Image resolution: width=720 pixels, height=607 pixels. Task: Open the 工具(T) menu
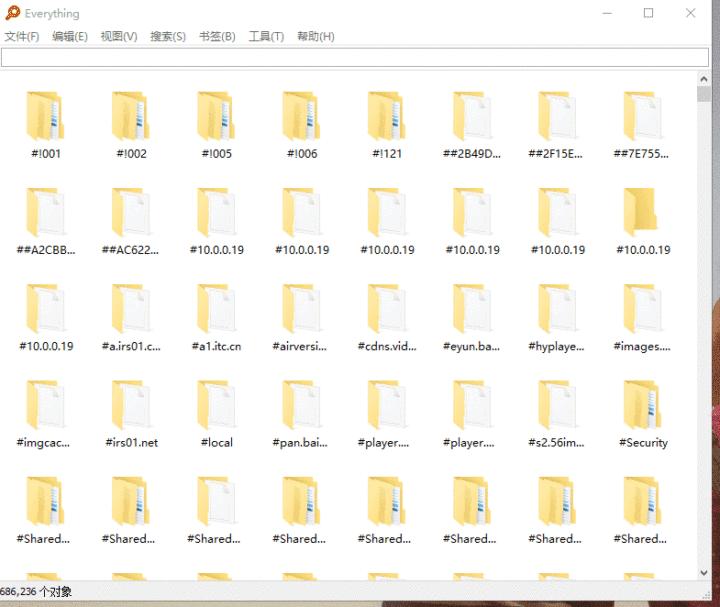[266, 36]
